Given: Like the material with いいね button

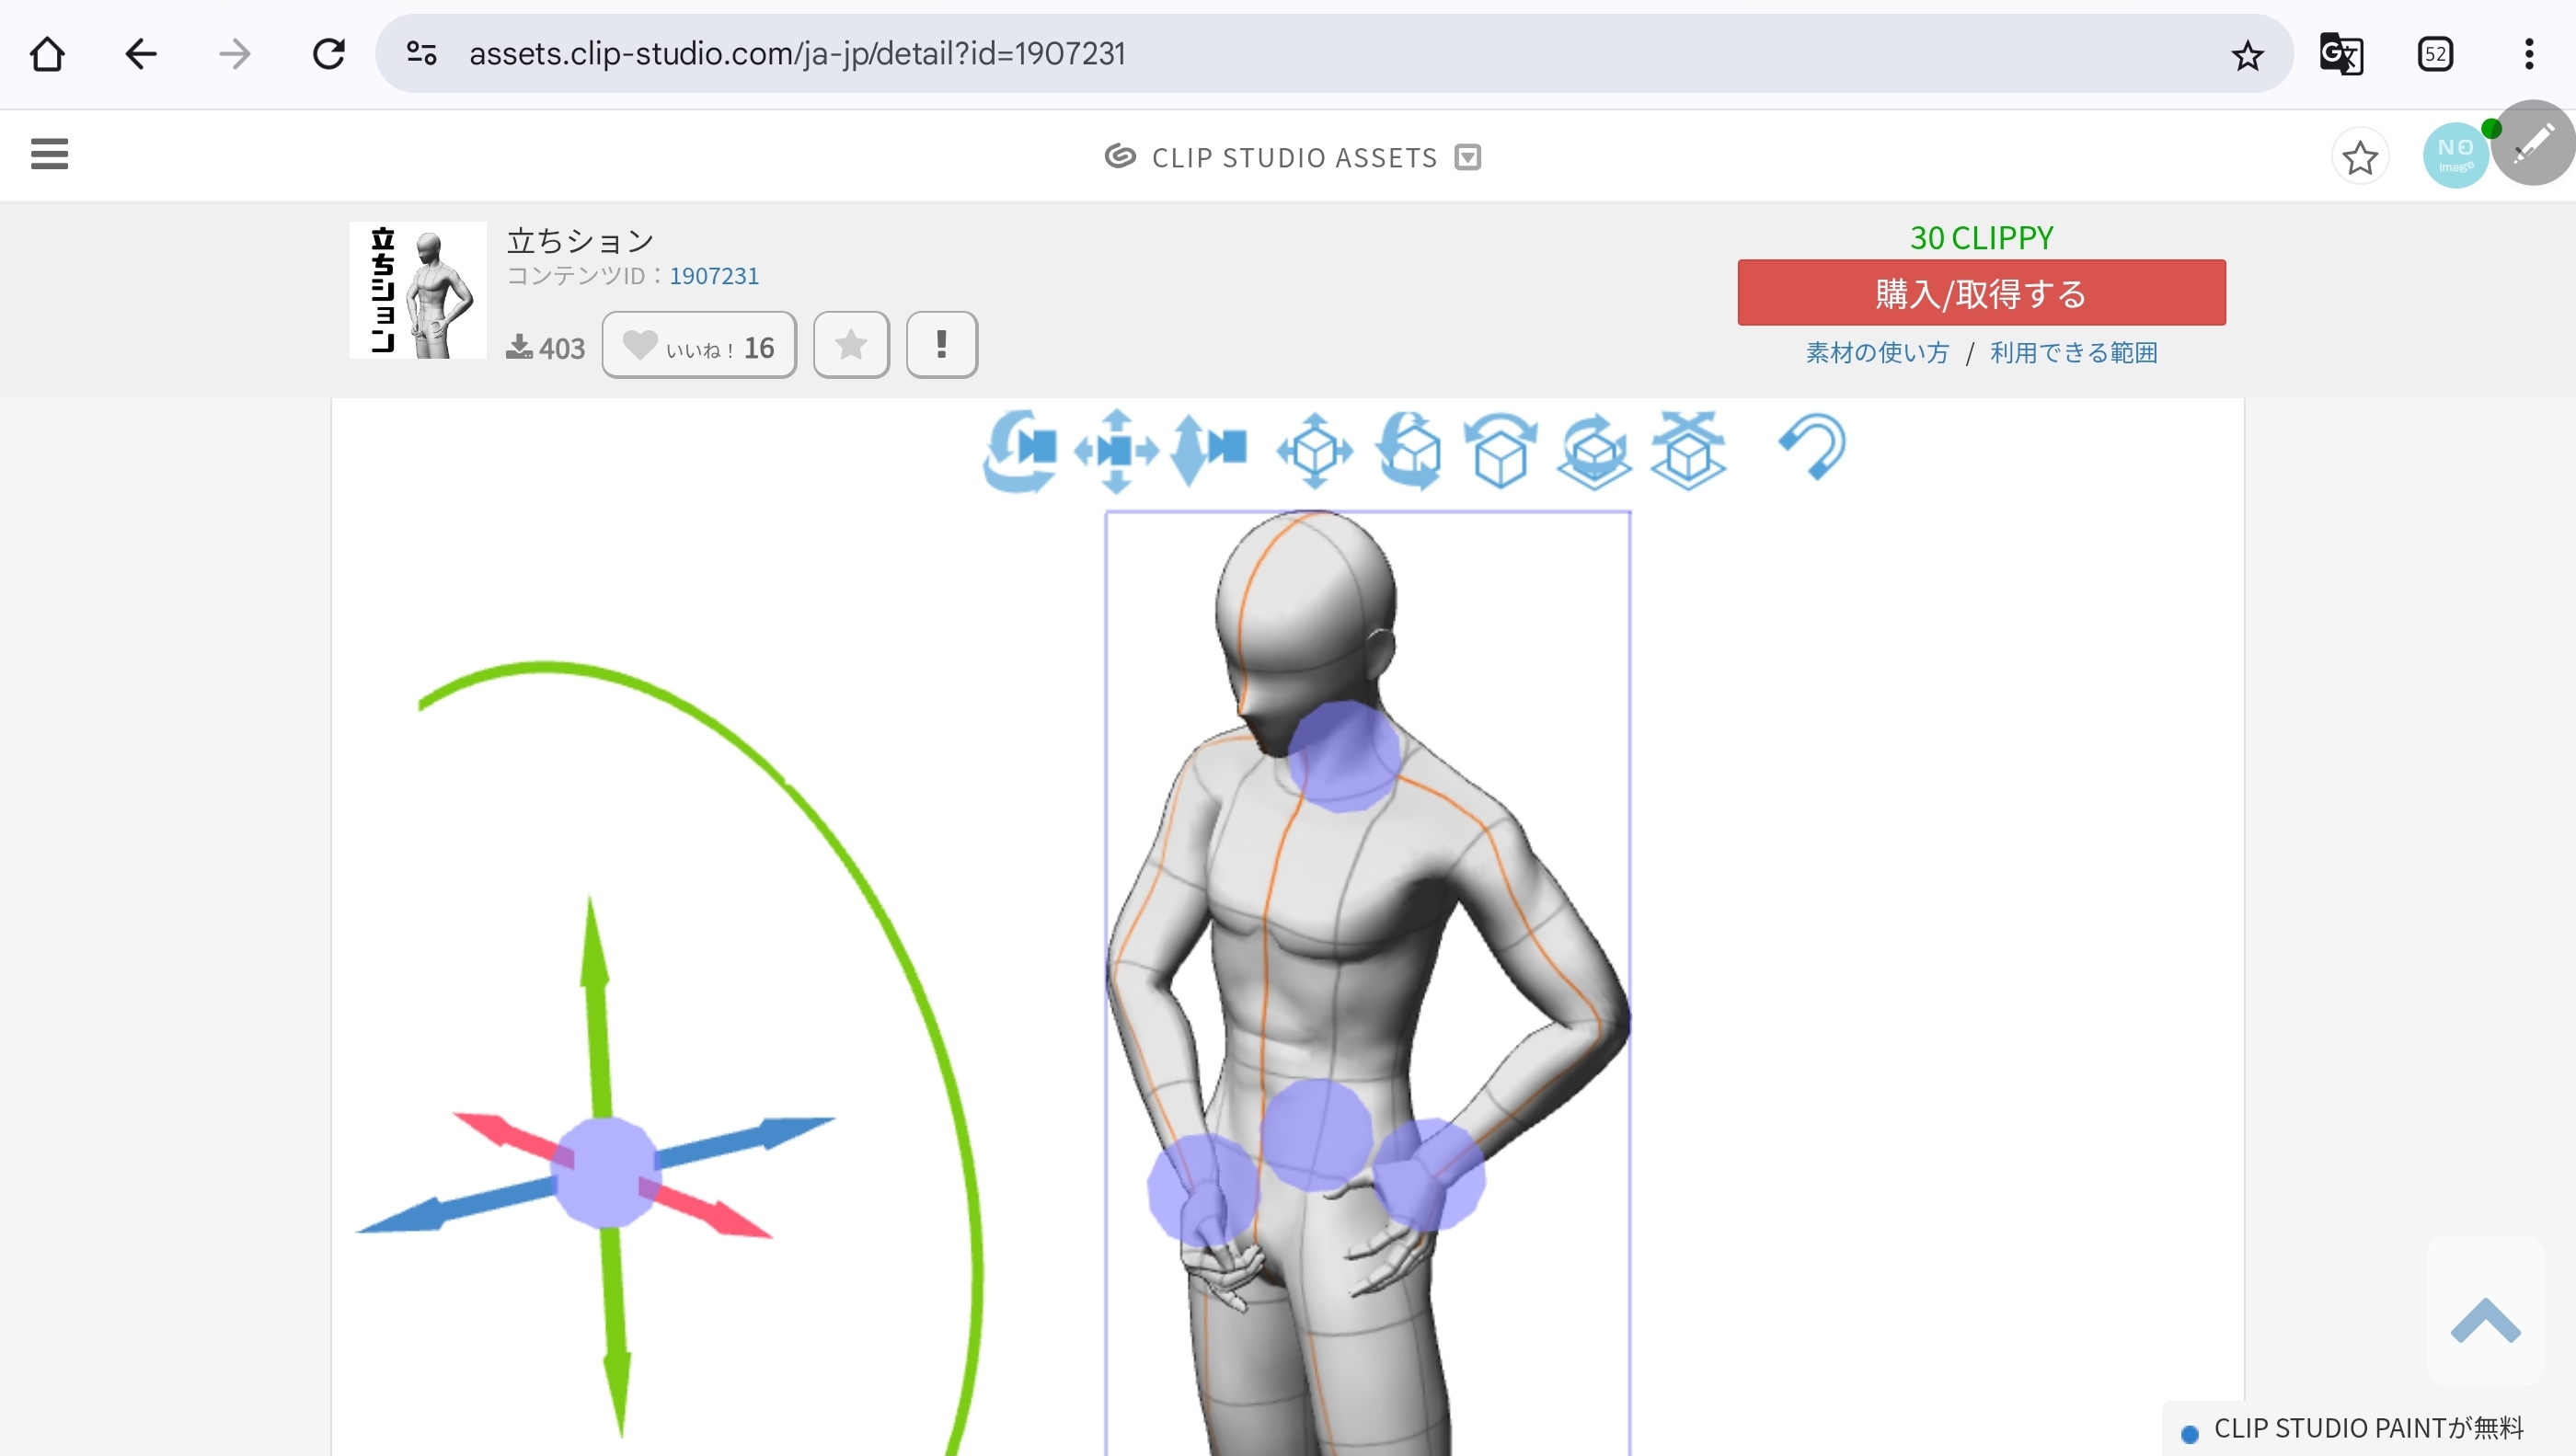Looking at the screenshot, I should pyautogui.click(x=698, y=345).
